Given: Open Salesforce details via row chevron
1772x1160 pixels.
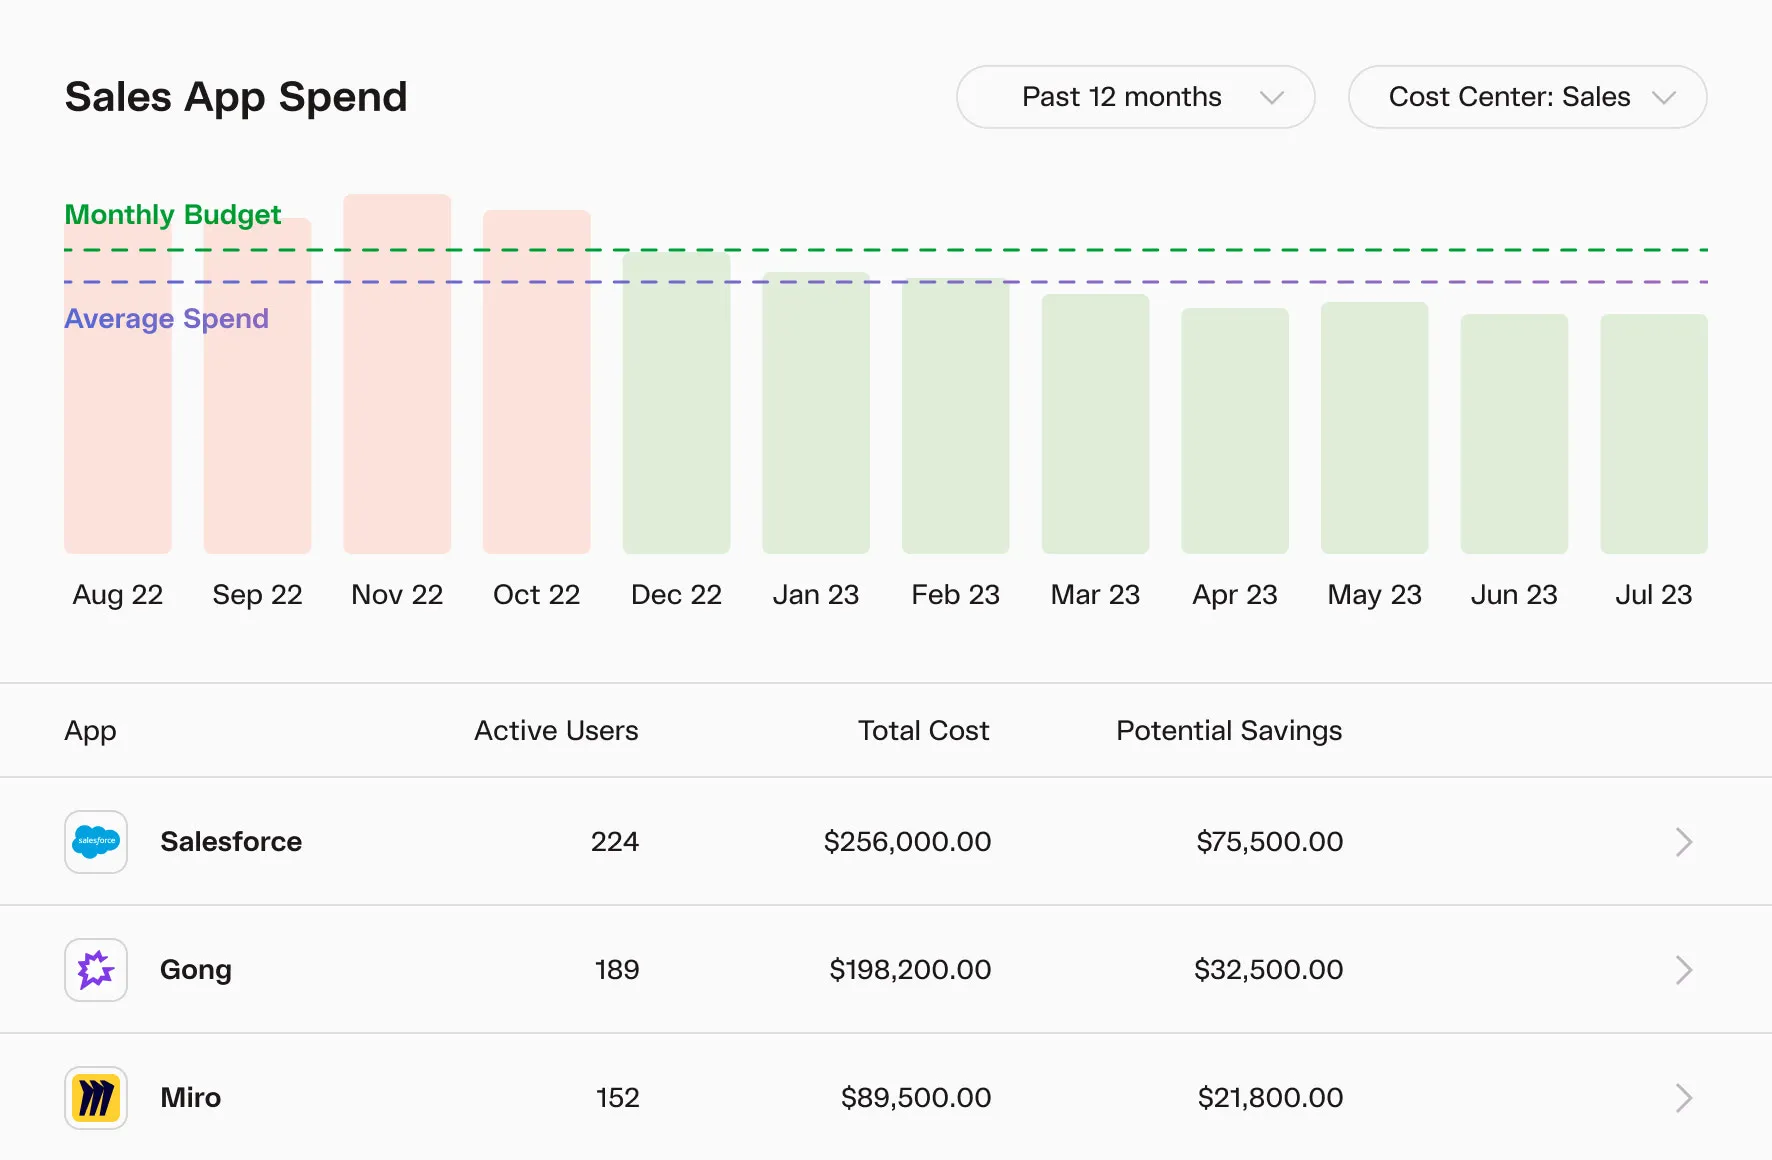Looking at the screenshot, I should tap(1683, 842).
